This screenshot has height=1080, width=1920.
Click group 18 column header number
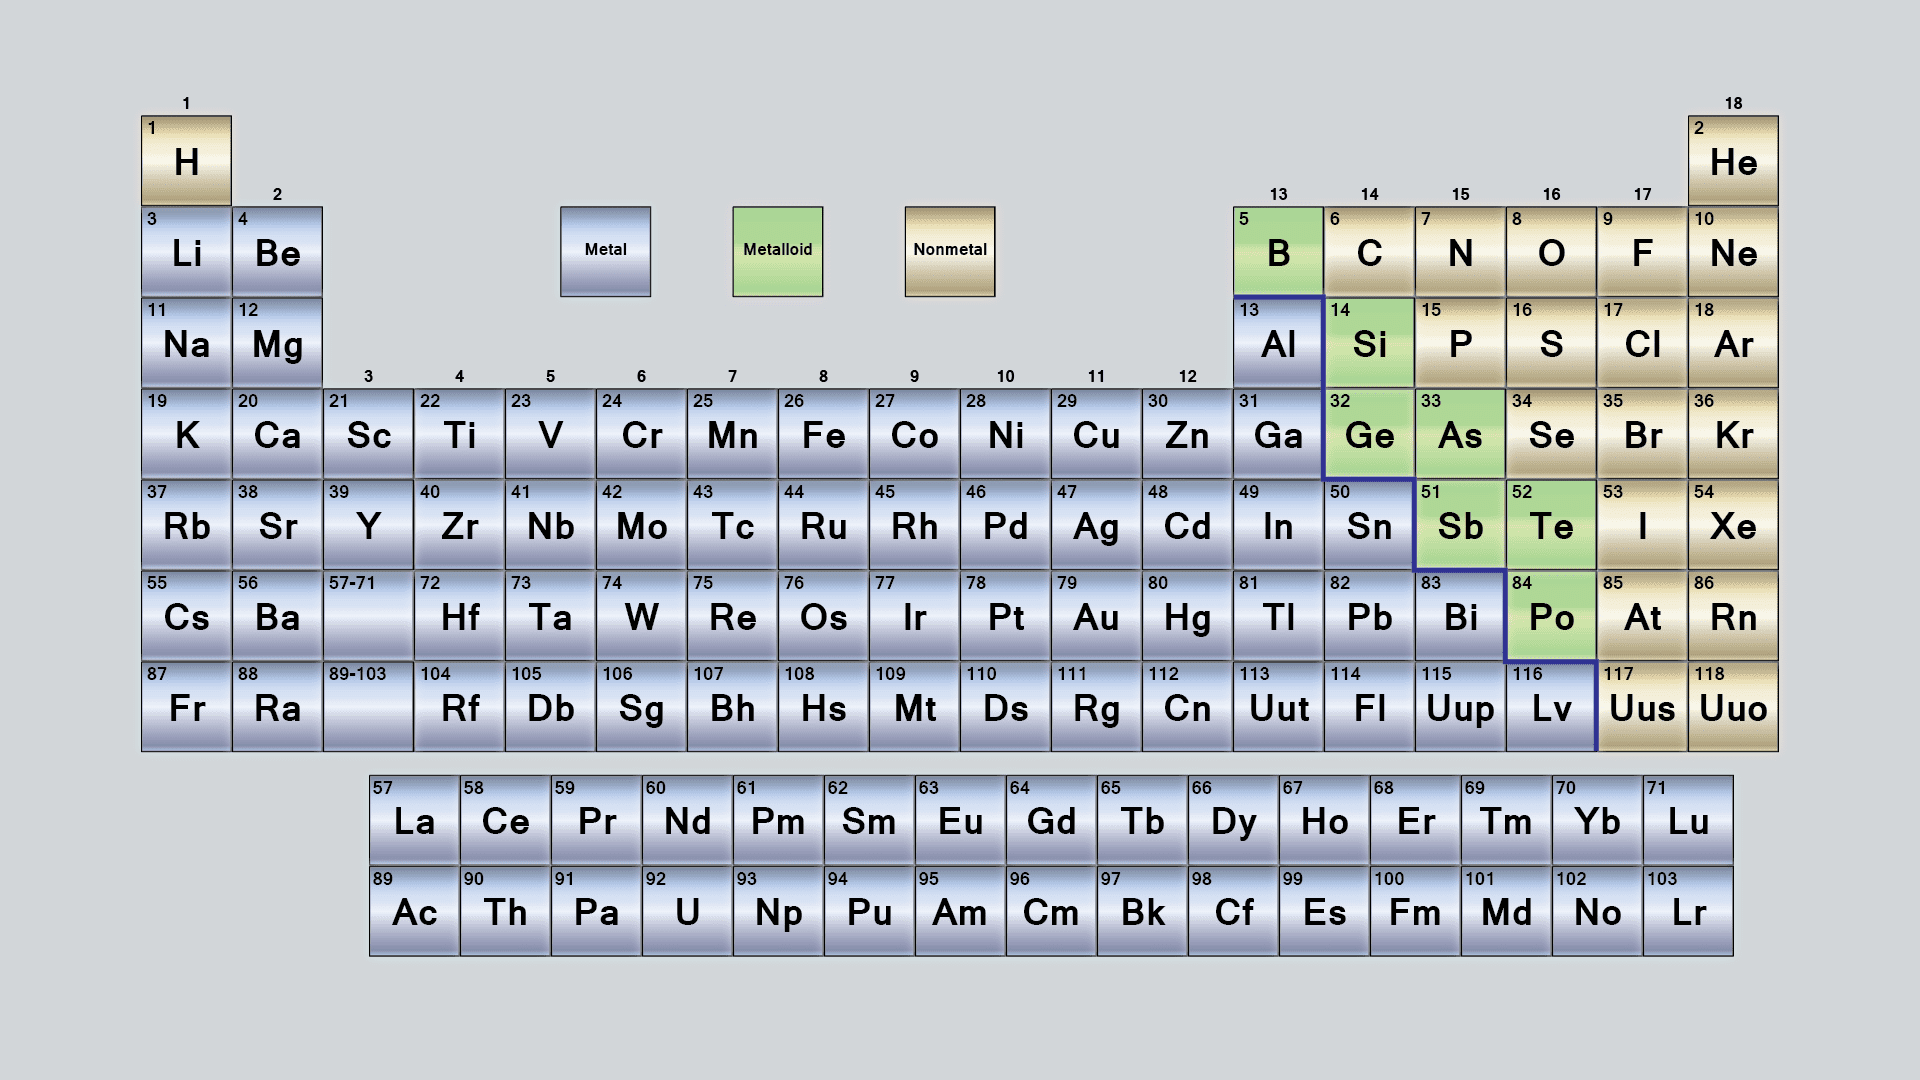click(x=1733, y=103)
